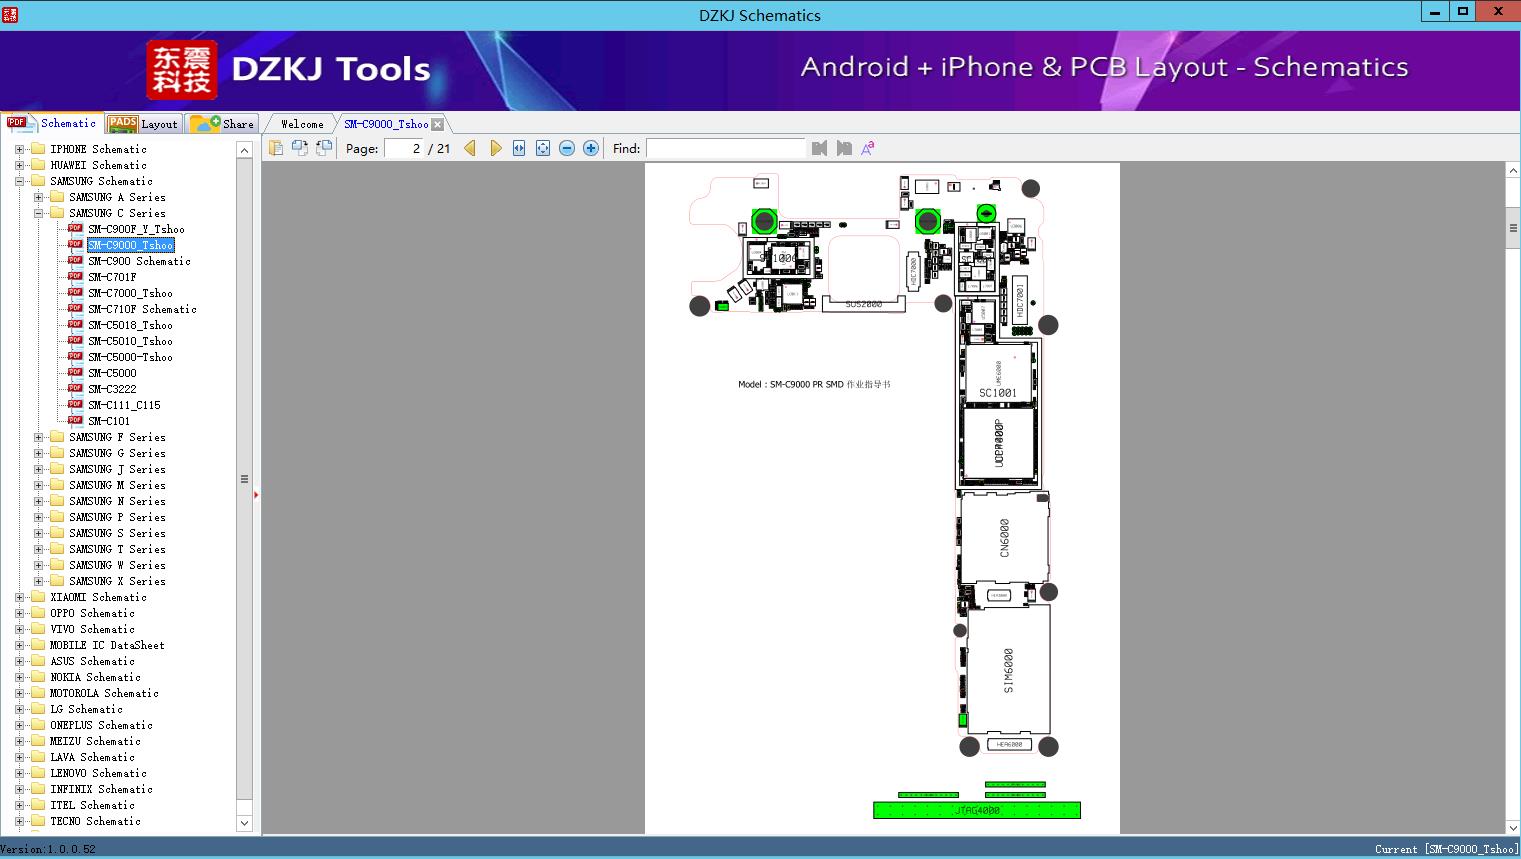1521x859 pixels.
Task: Click the DZKJ Tools red logo
Action: tap(181, 70)
